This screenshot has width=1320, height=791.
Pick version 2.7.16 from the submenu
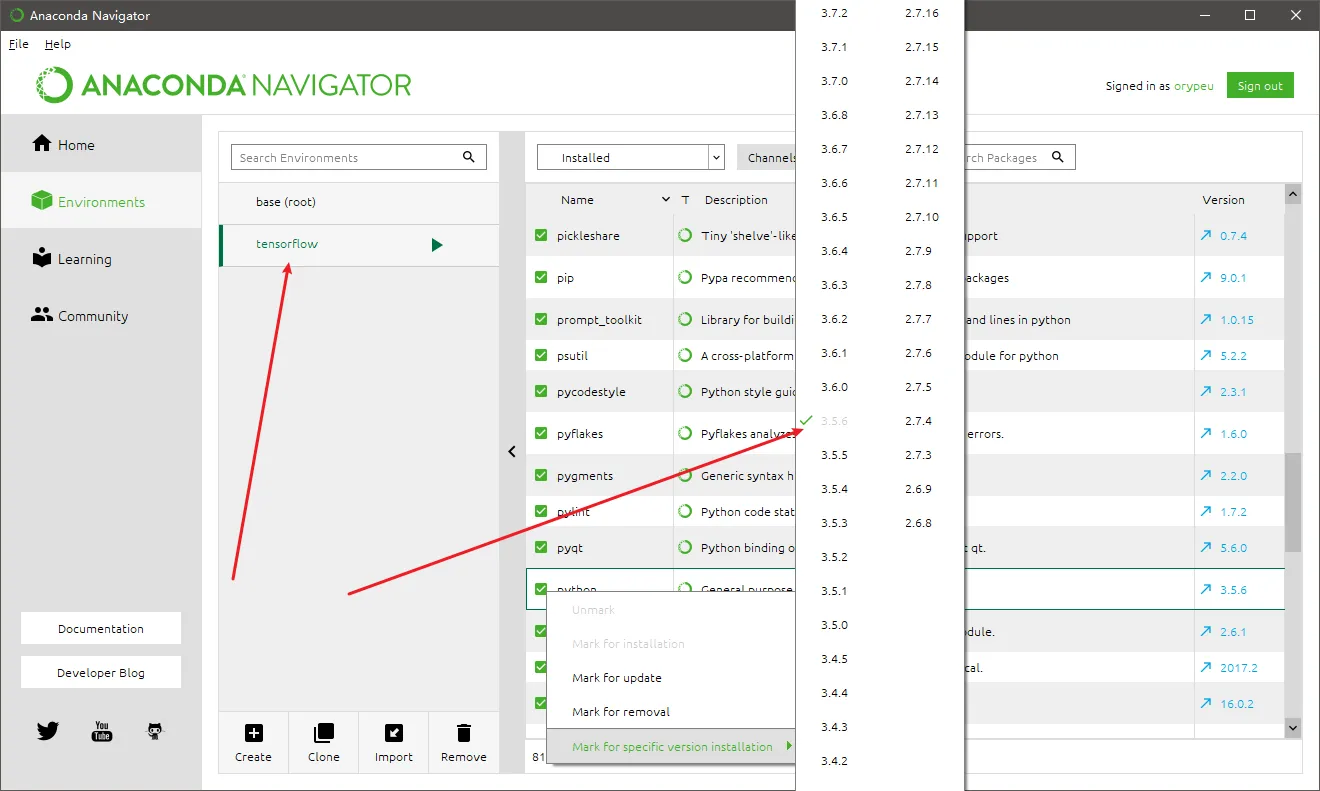(x=922, y=13)
